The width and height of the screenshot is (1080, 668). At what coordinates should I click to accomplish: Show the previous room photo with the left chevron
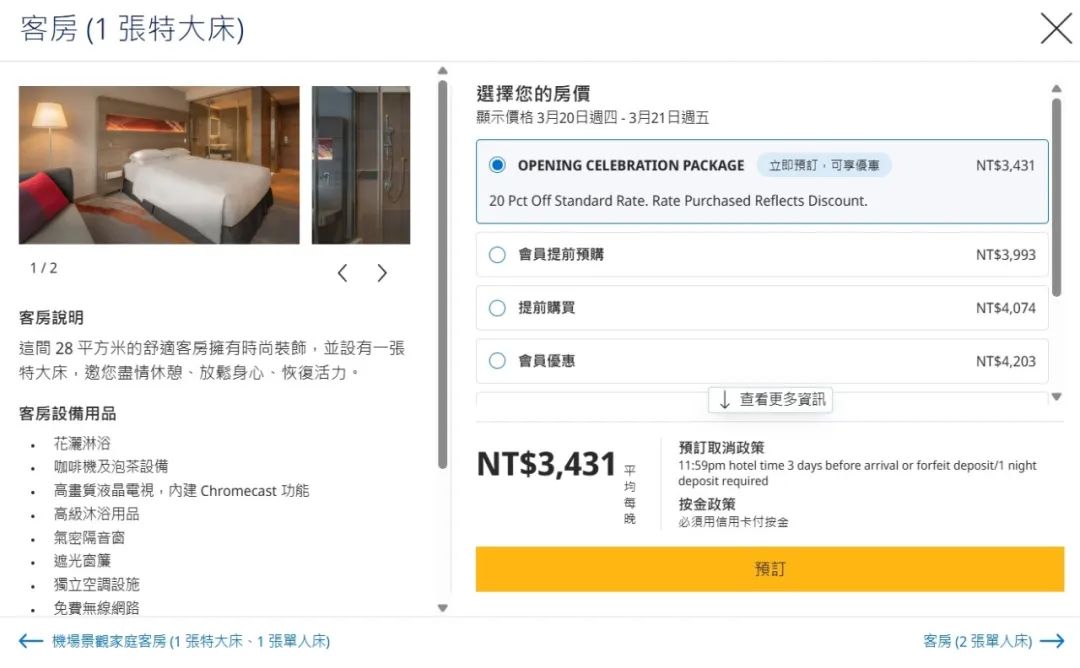point(342,273)
